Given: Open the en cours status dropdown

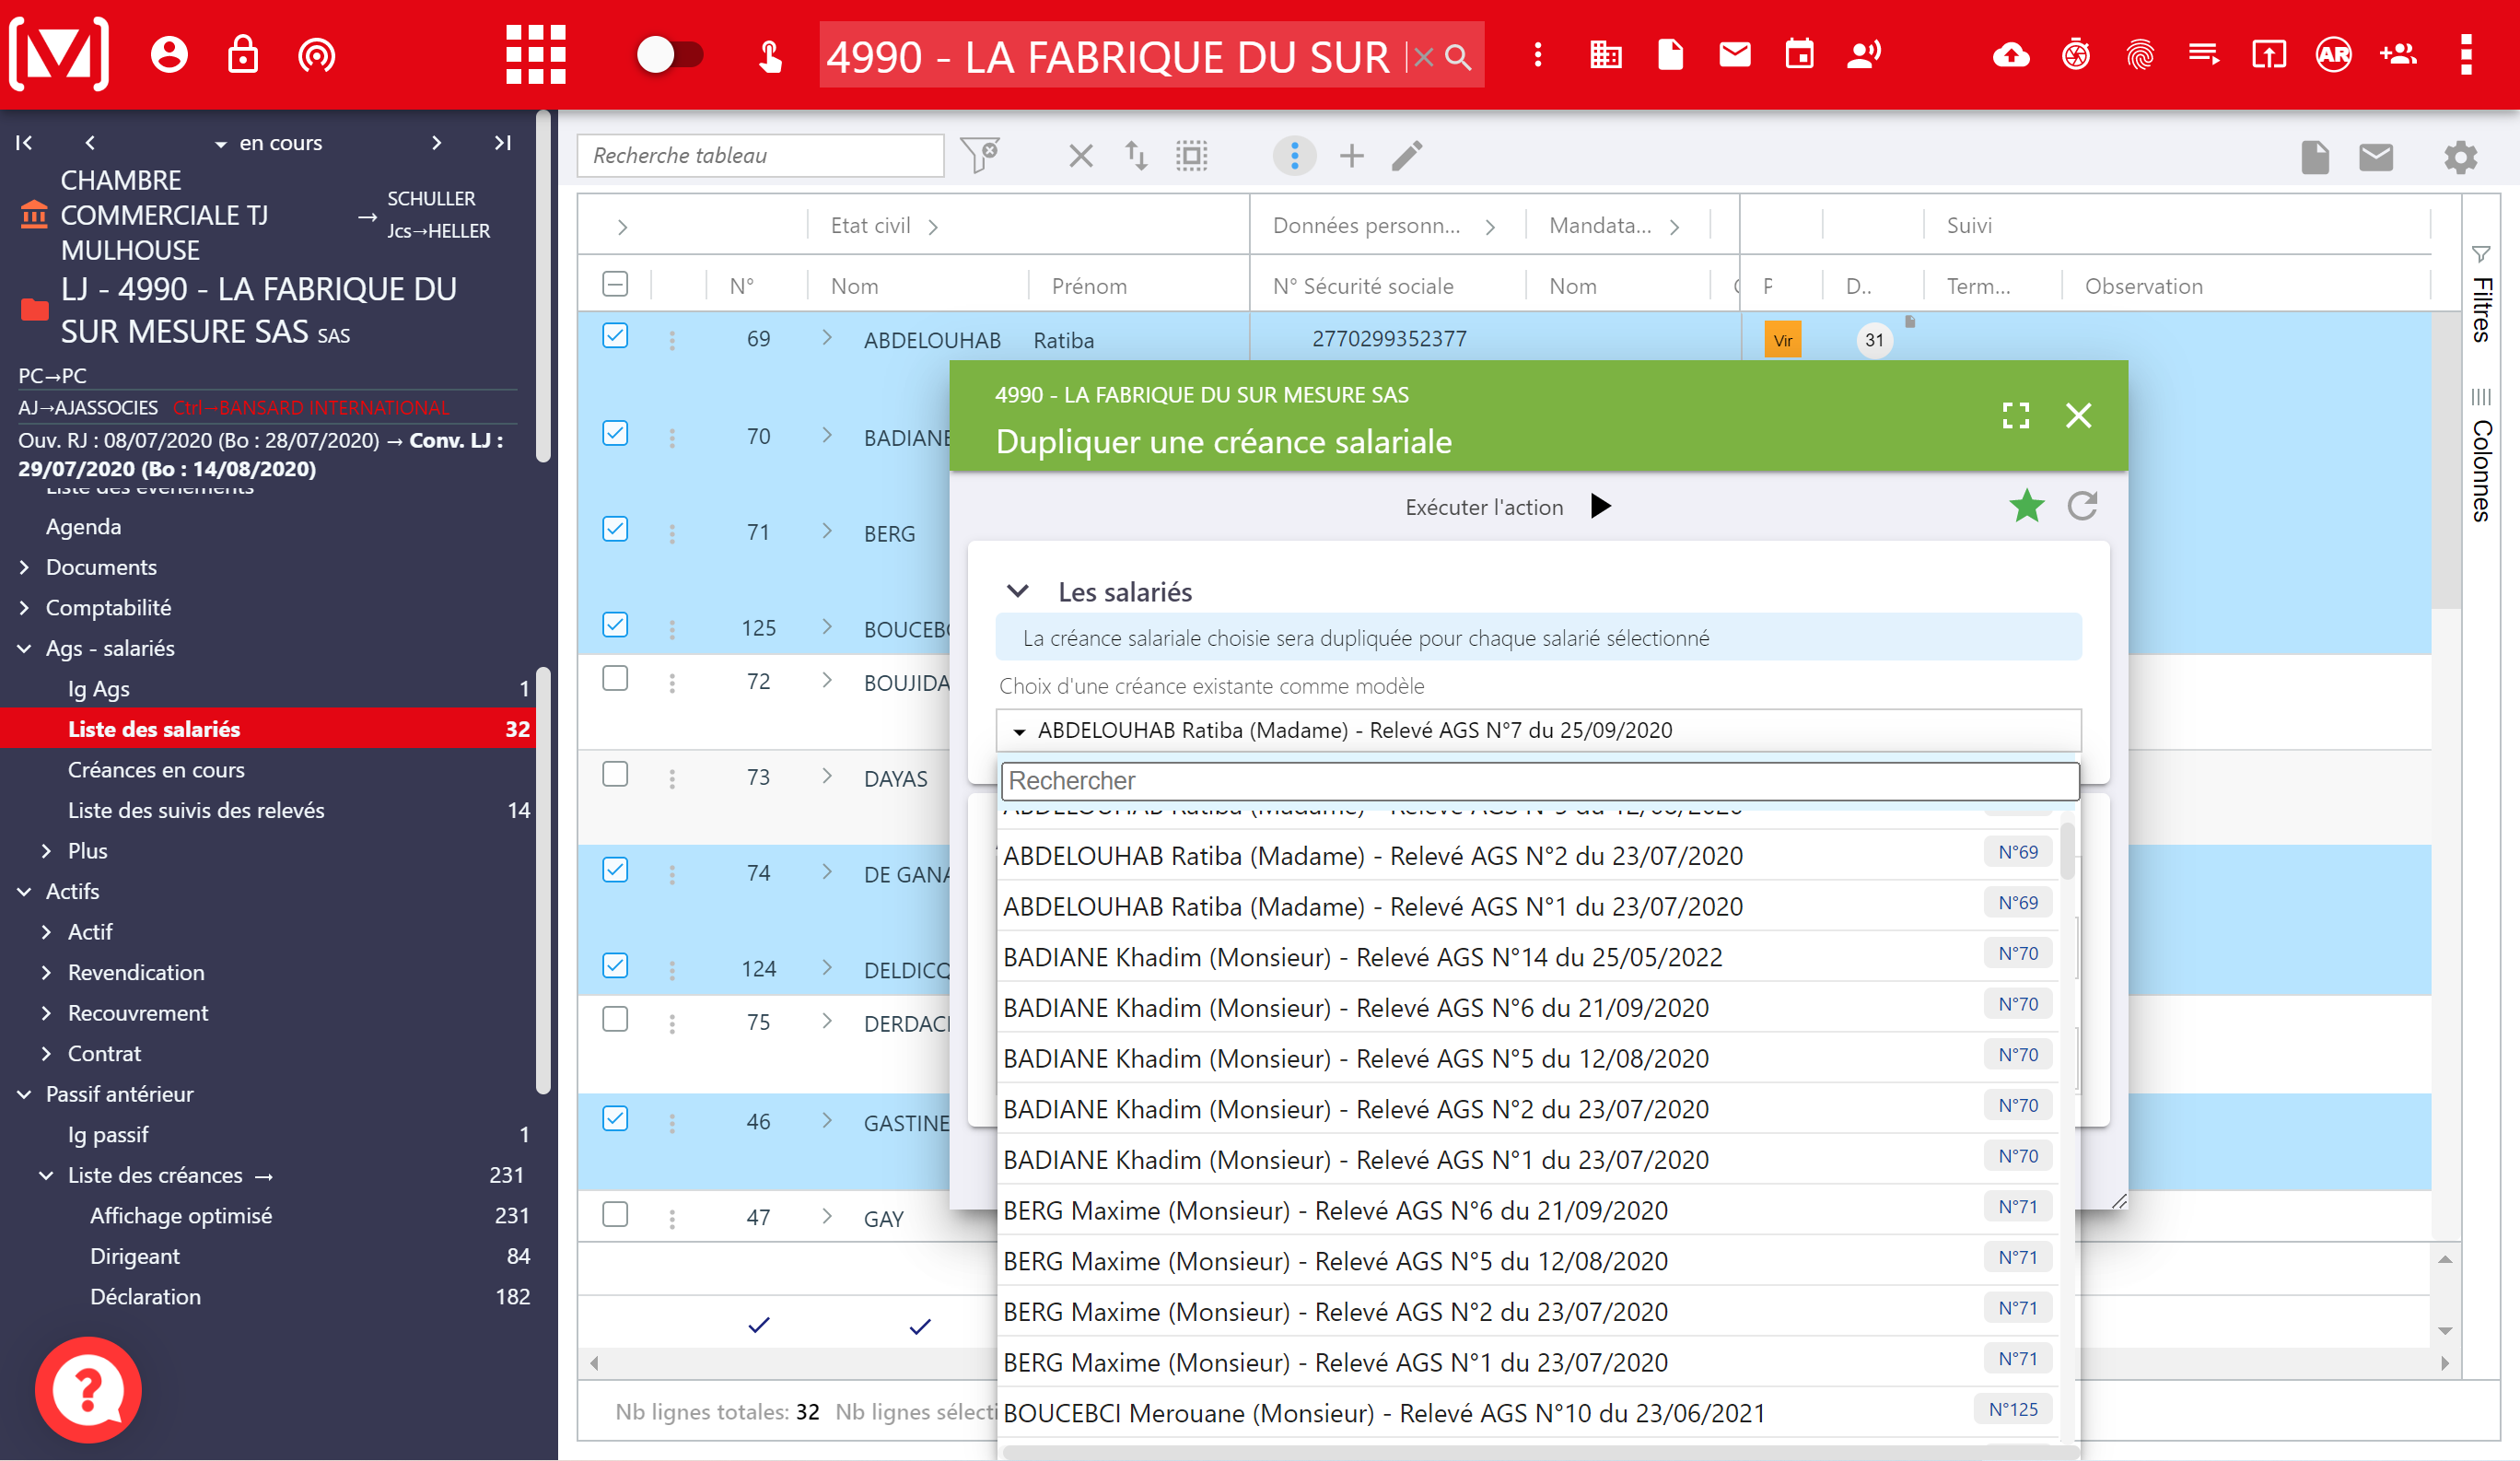Looking at the screenshot, I should click(x=269, y=143).
